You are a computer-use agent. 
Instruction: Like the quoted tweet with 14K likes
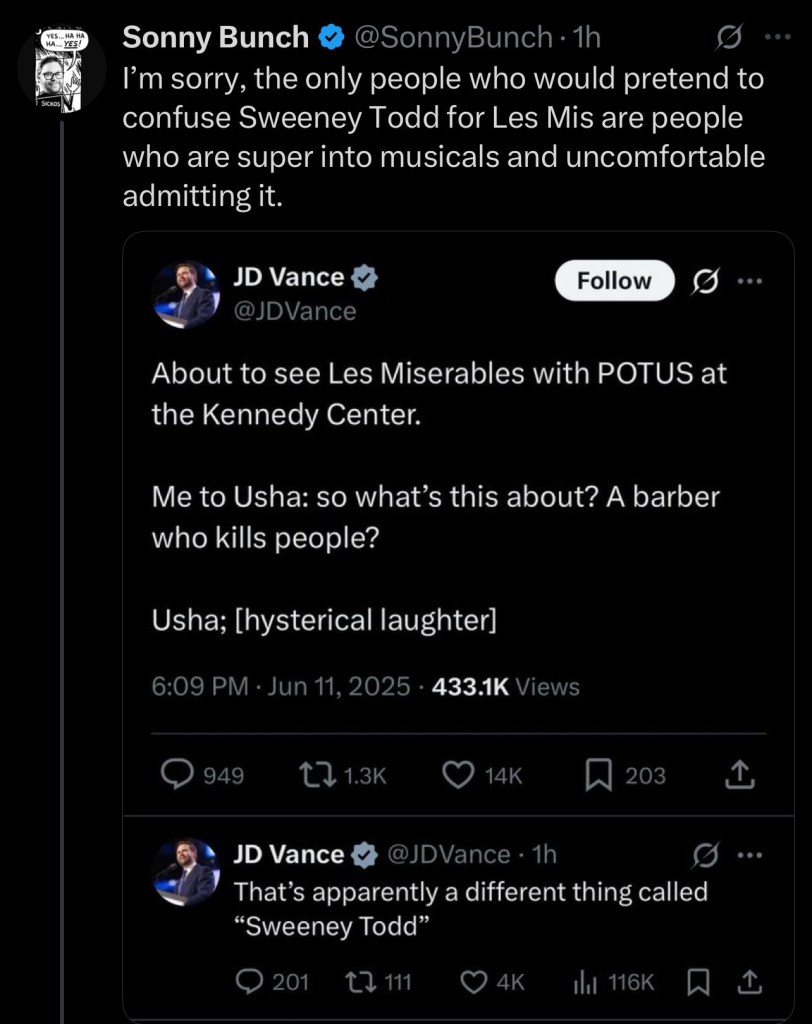[458, 775]
